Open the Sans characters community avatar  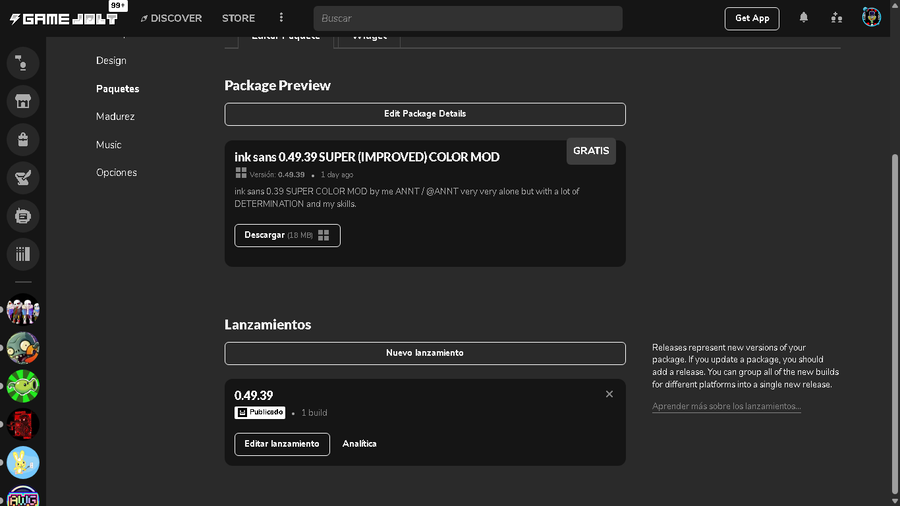pos(23,310)
